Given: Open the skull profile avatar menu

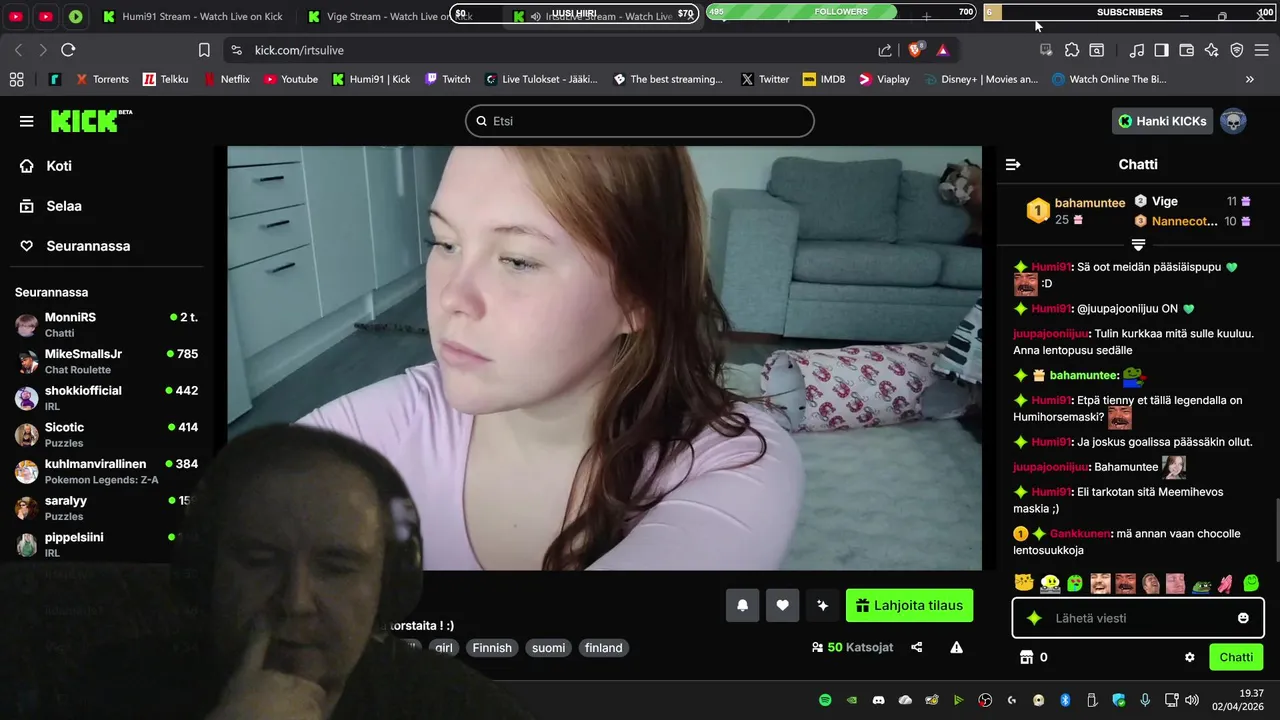Looking at the screenshot, I should pos(1233,121).
